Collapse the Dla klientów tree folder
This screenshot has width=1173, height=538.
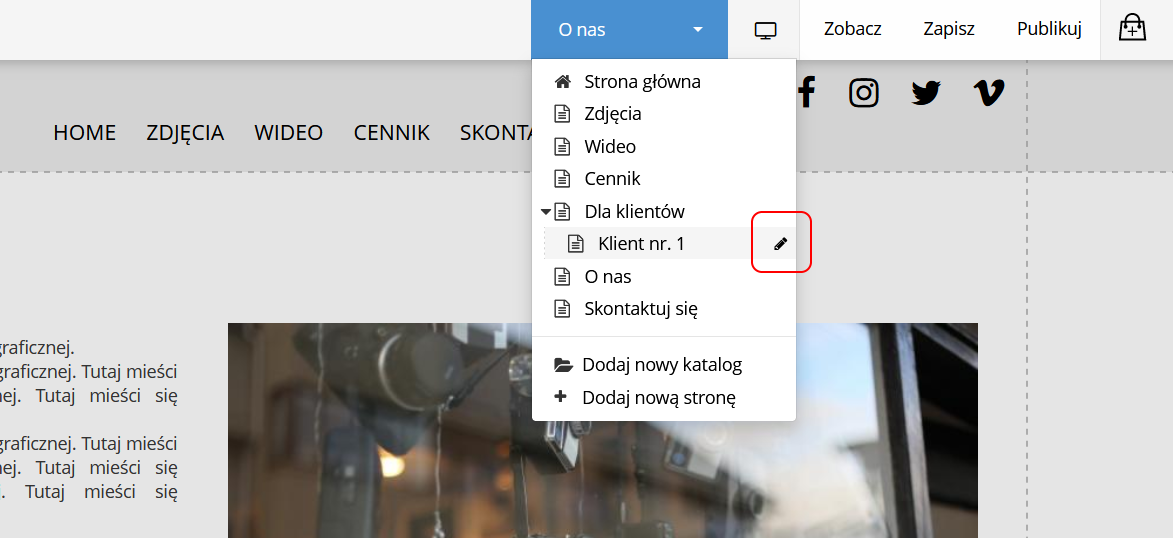[546, 212]
